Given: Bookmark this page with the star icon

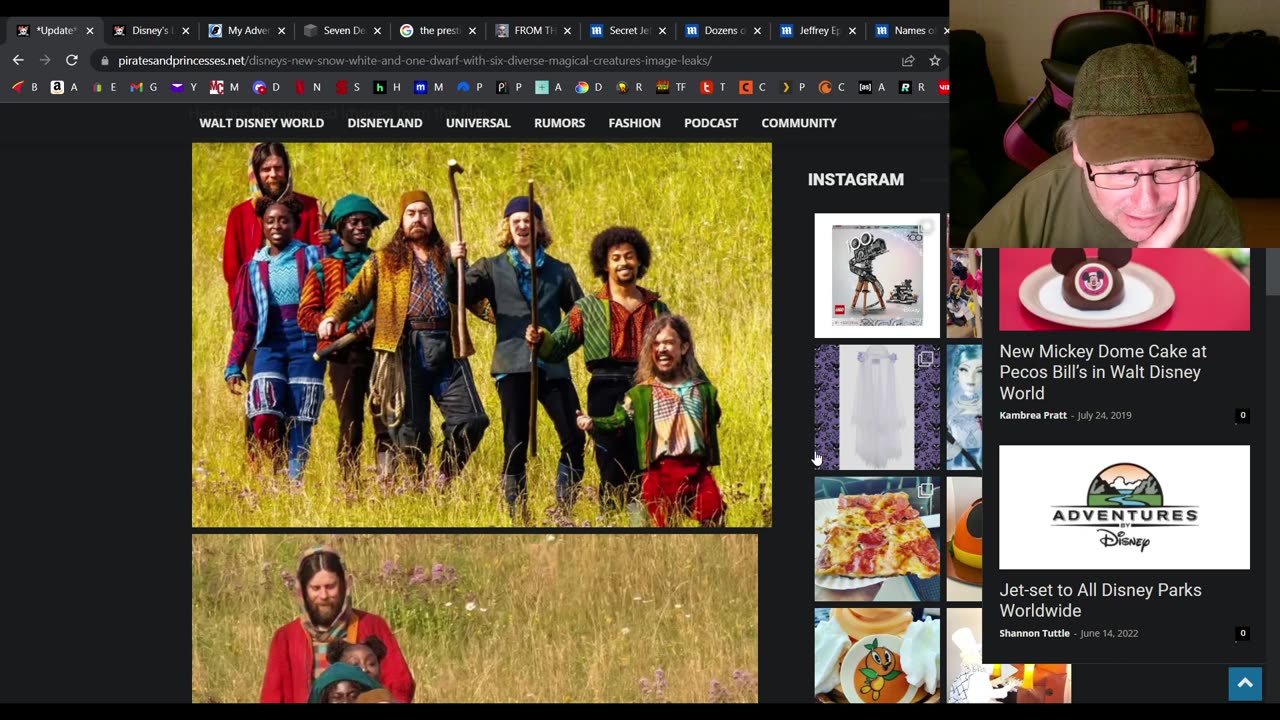Looking at the screenshot, I should click(x=935, y=60).
